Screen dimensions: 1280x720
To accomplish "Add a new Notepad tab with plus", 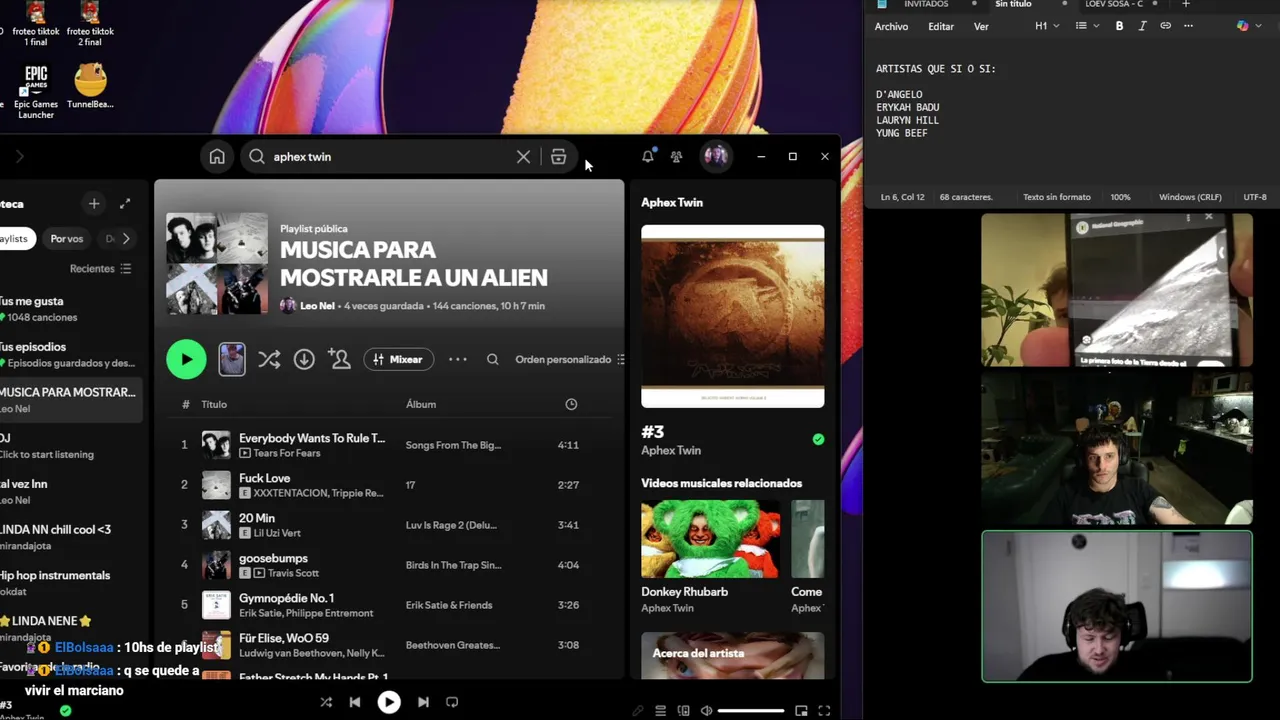I will click(1186, 4).
